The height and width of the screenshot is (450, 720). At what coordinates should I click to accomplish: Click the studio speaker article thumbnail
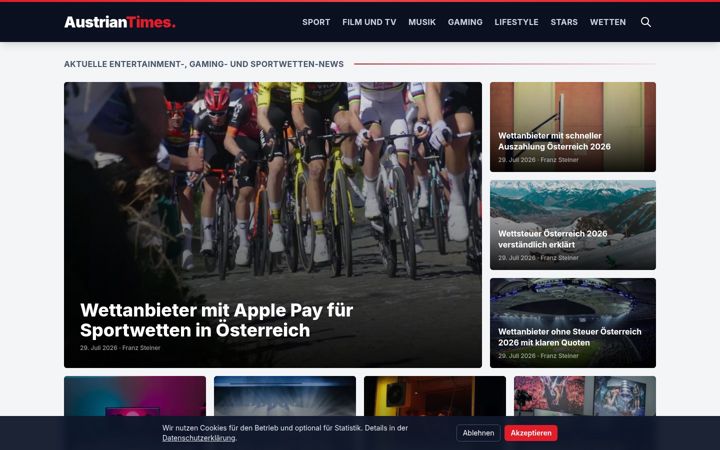click(435, 396)
